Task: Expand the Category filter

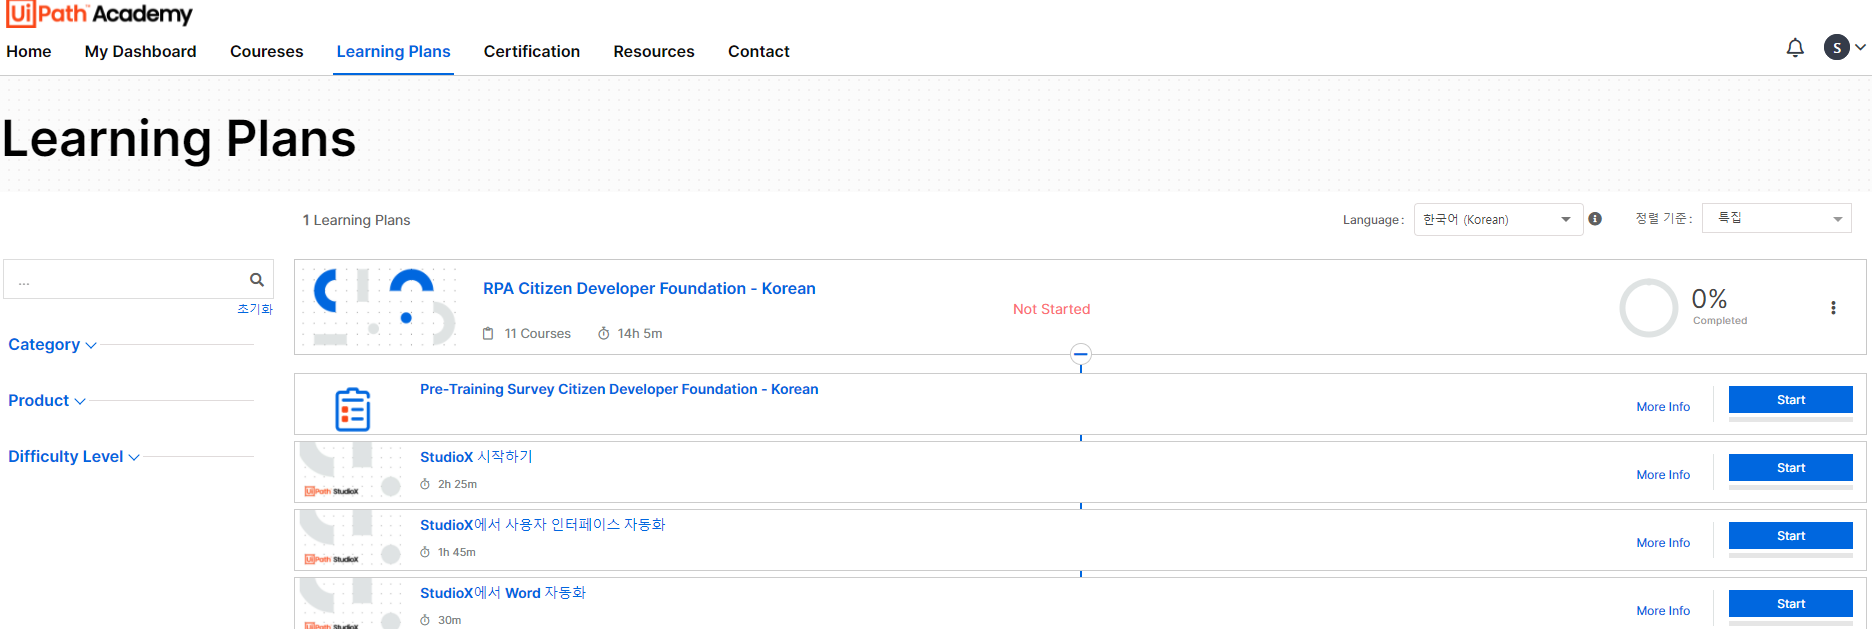Action: 52,344
